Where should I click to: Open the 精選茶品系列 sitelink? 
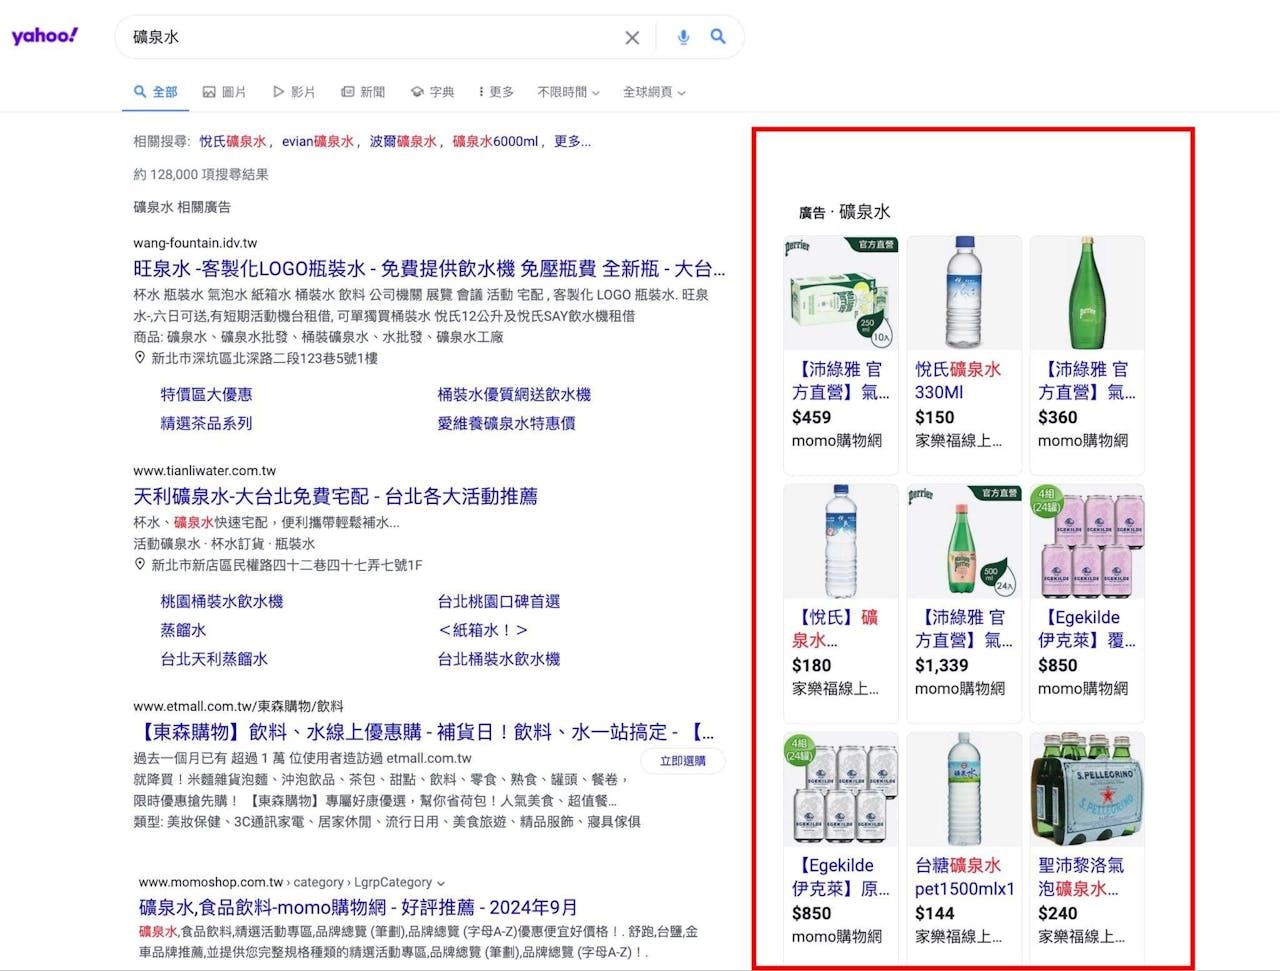pyautogui.click(x=206, y=424)
